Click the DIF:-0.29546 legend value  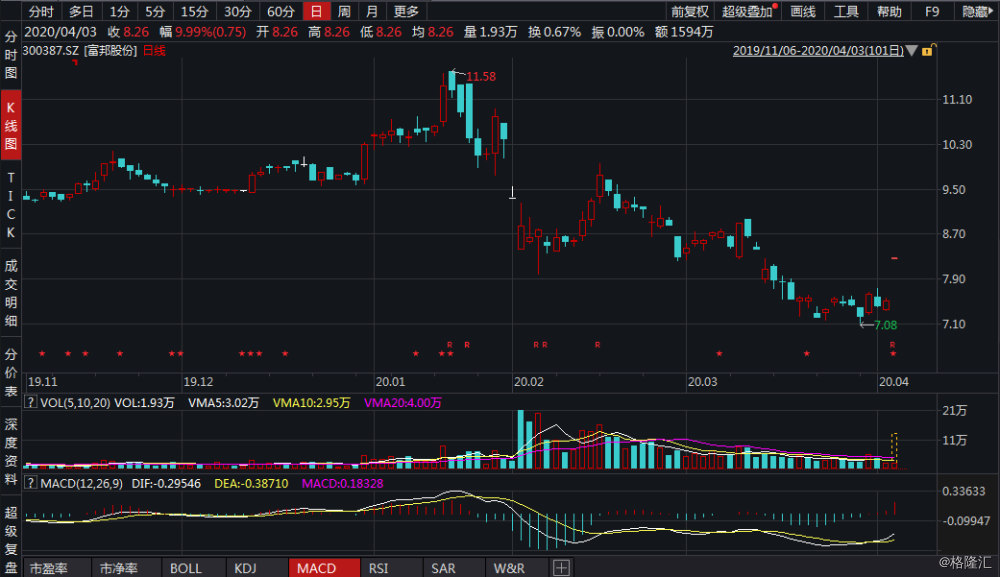click(x=166, y=484)
